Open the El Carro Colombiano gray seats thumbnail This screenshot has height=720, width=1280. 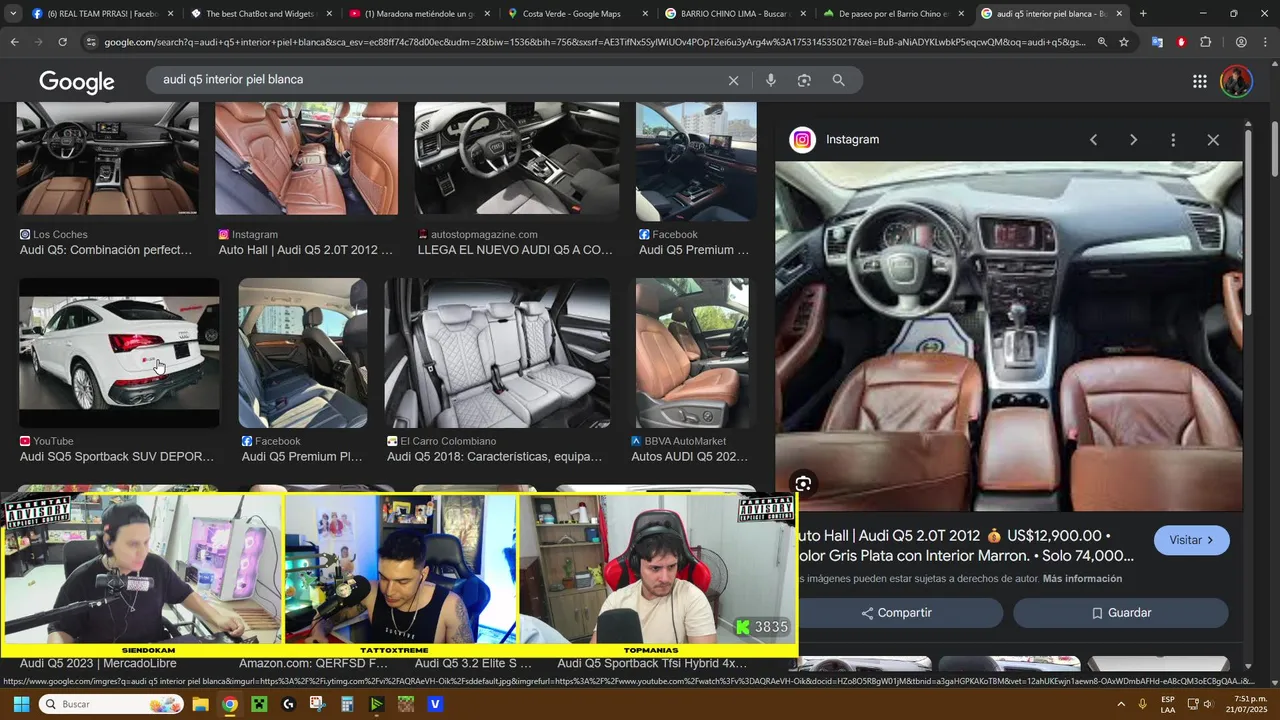coord(497,353)
